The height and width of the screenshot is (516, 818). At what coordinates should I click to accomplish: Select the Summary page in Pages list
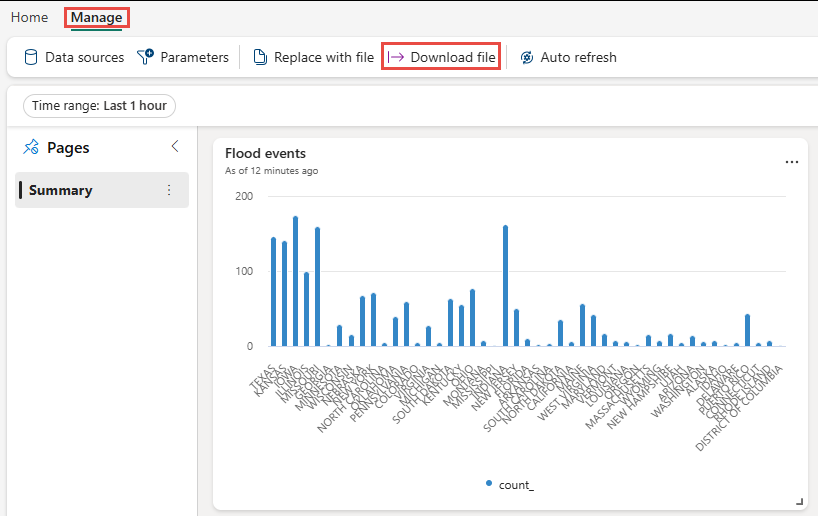coord(102,190)
